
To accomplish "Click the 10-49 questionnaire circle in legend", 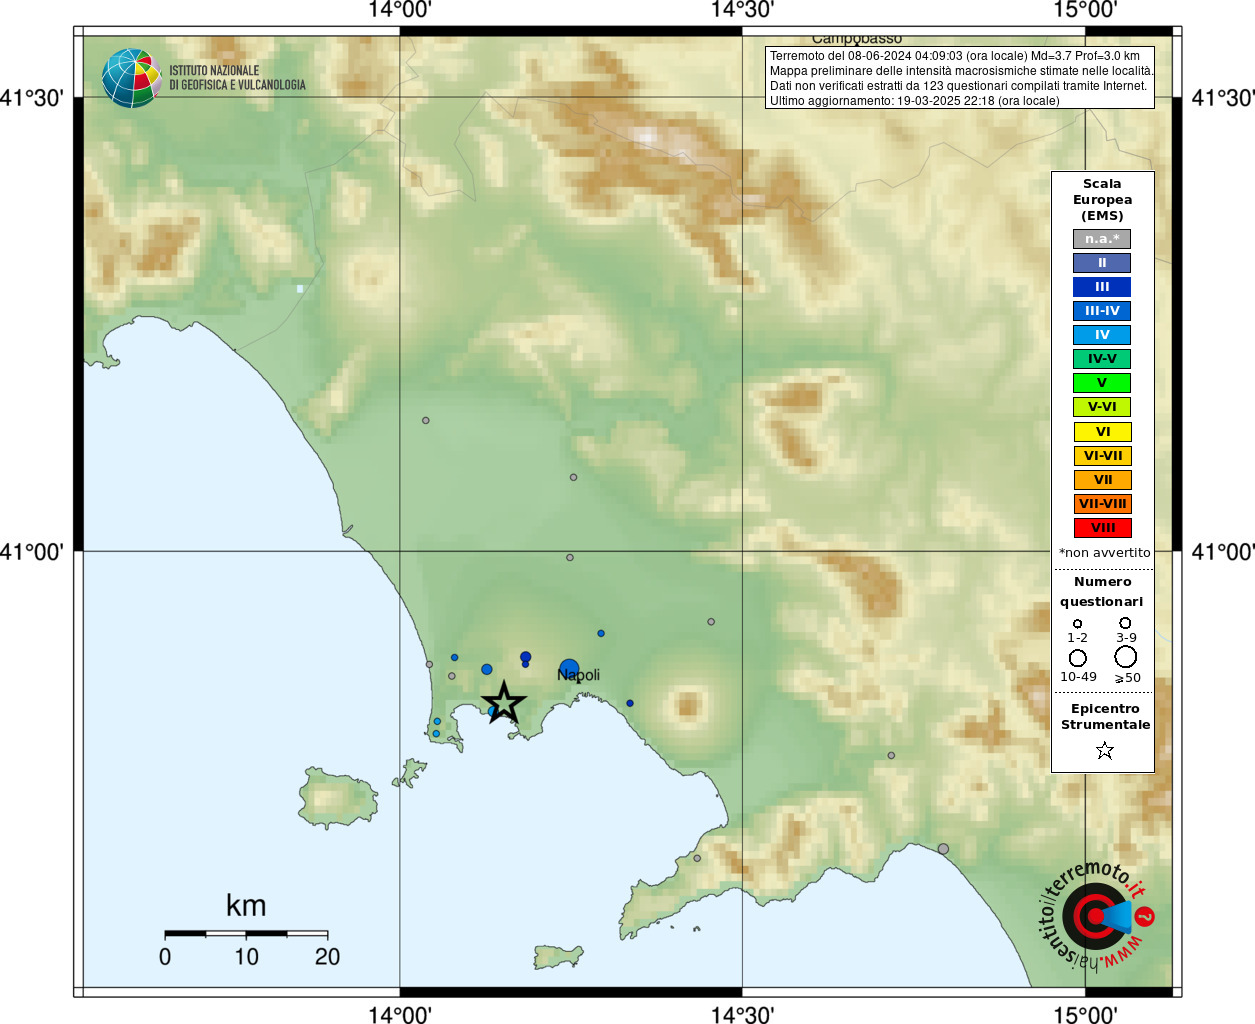I will tap(1078, 658).
